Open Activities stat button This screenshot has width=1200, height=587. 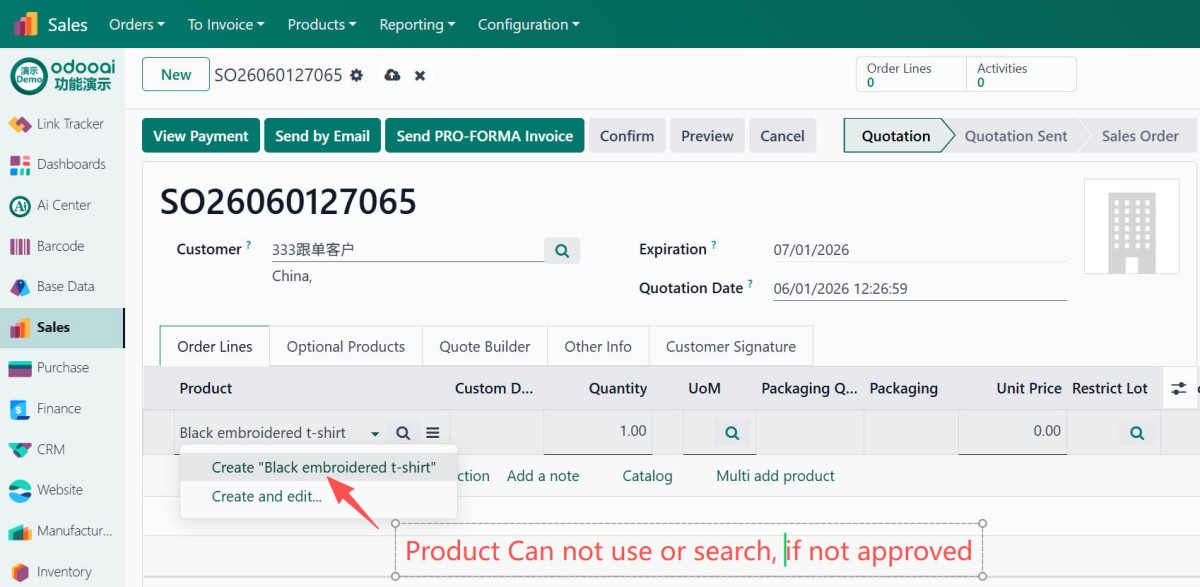[1021, 75]
